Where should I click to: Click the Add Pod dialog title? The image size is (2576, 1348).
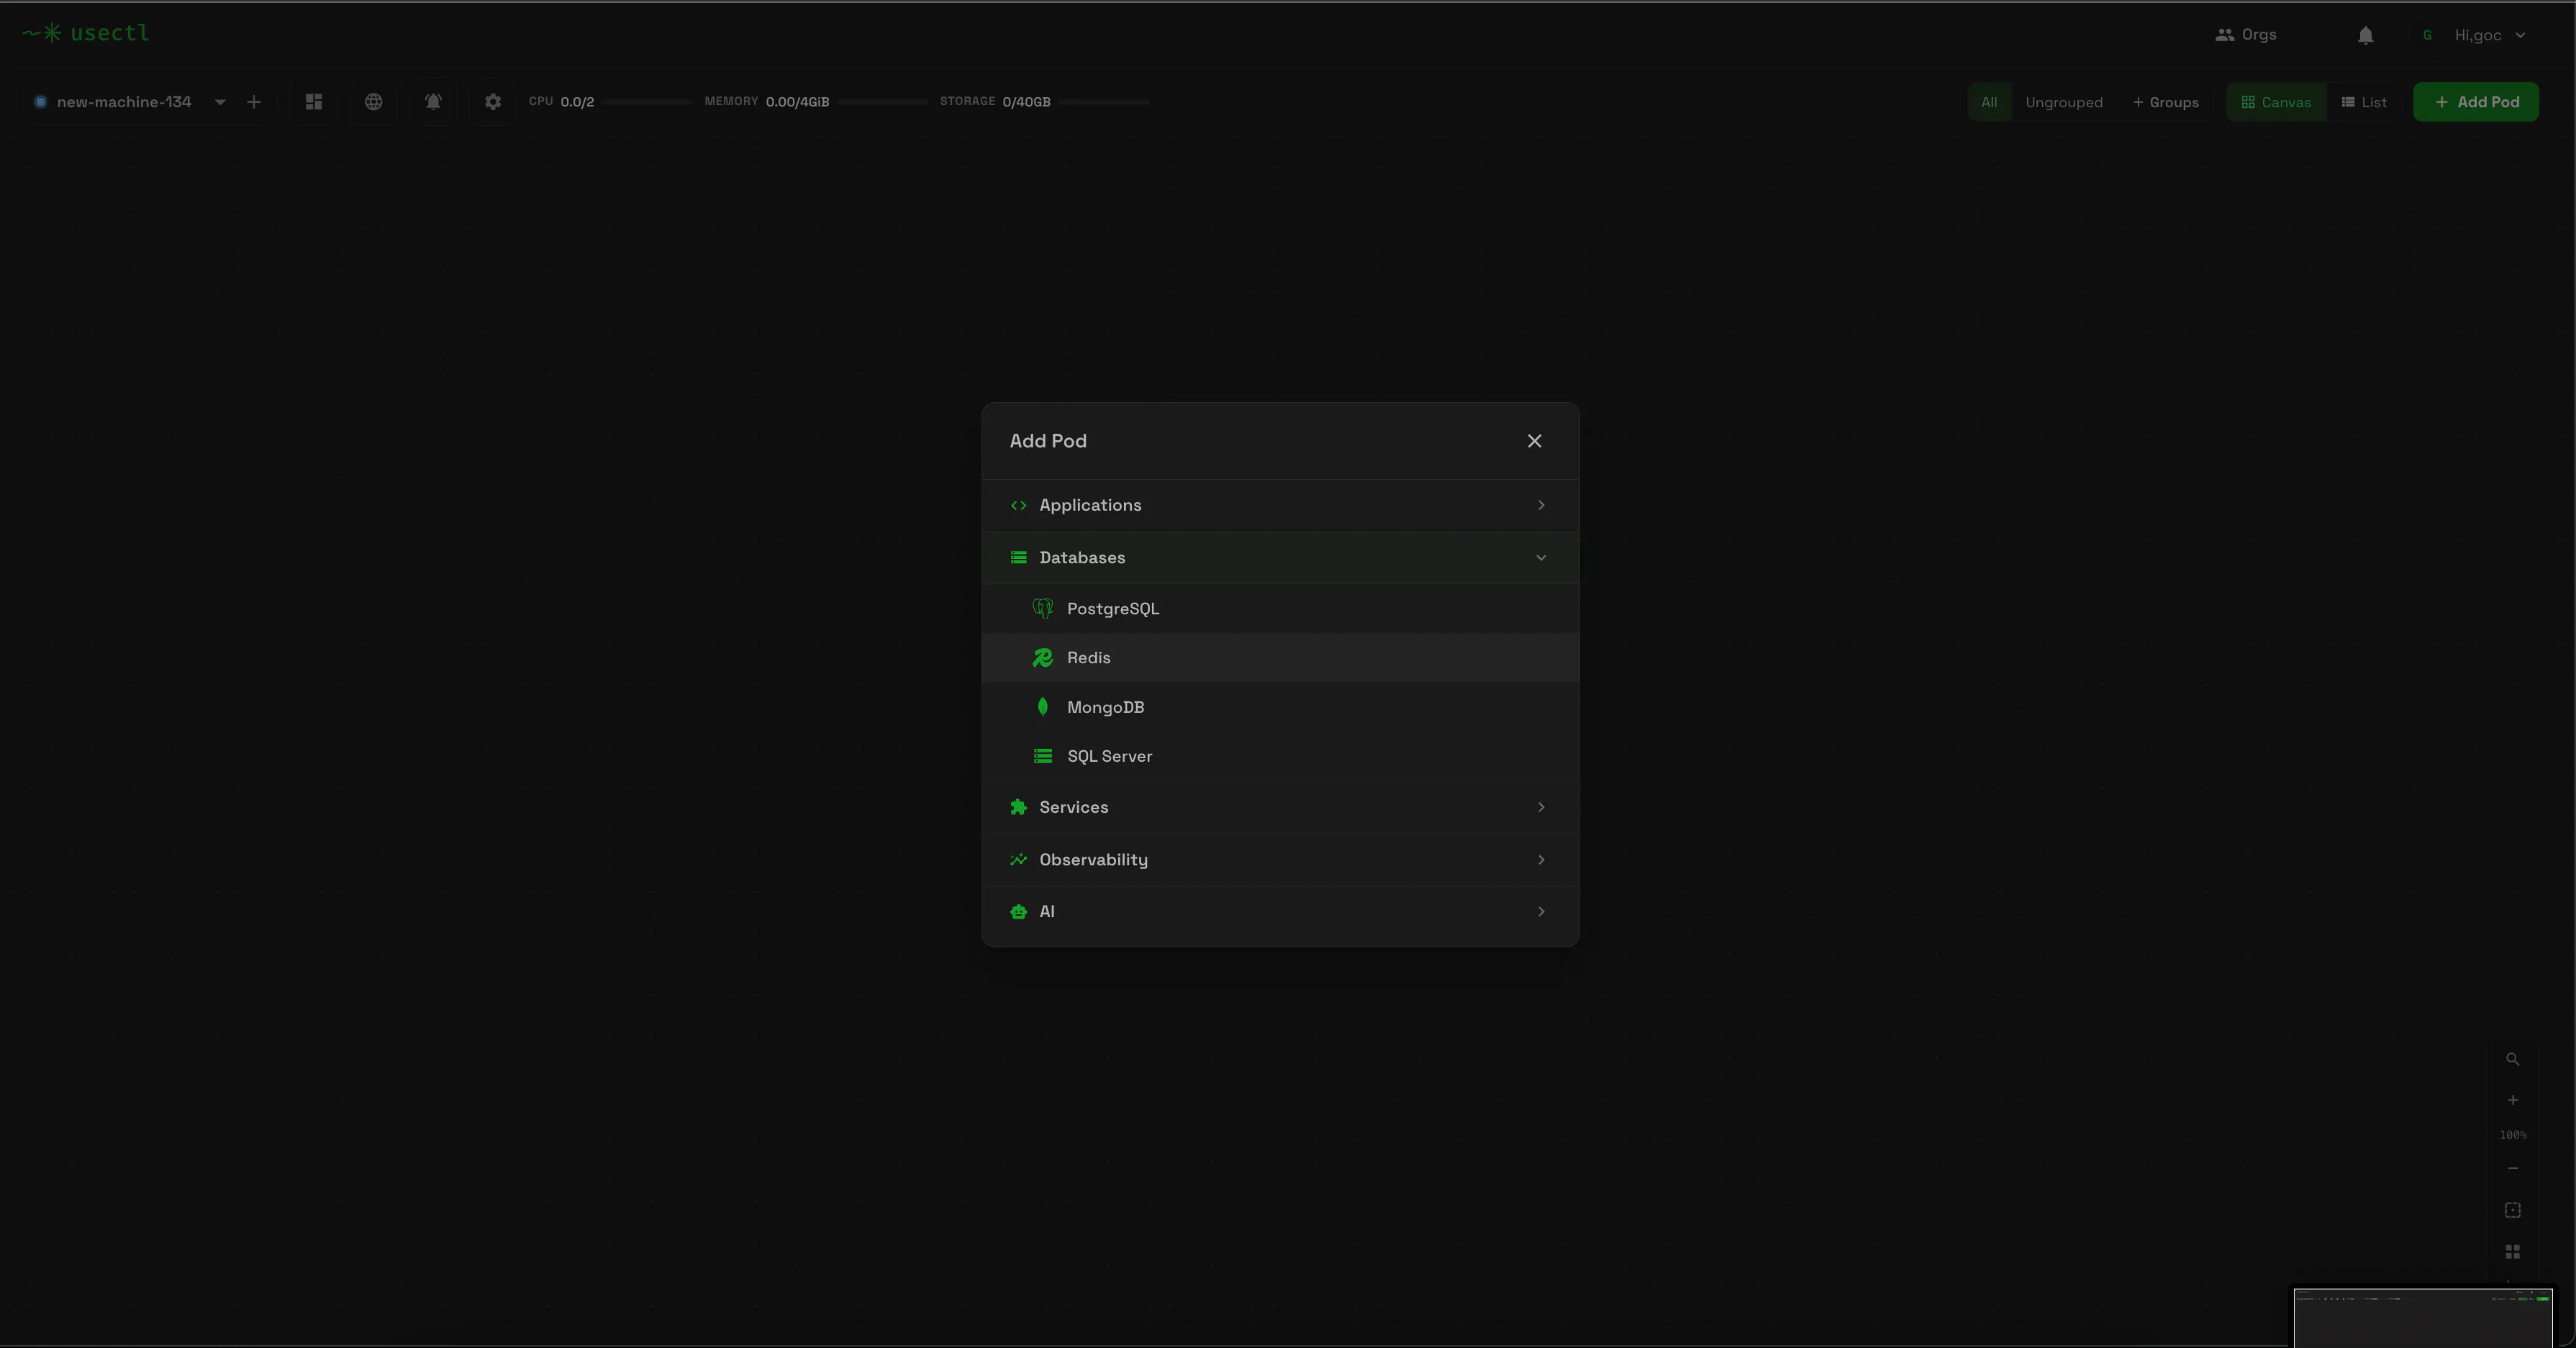click(x=1048, y=441)
